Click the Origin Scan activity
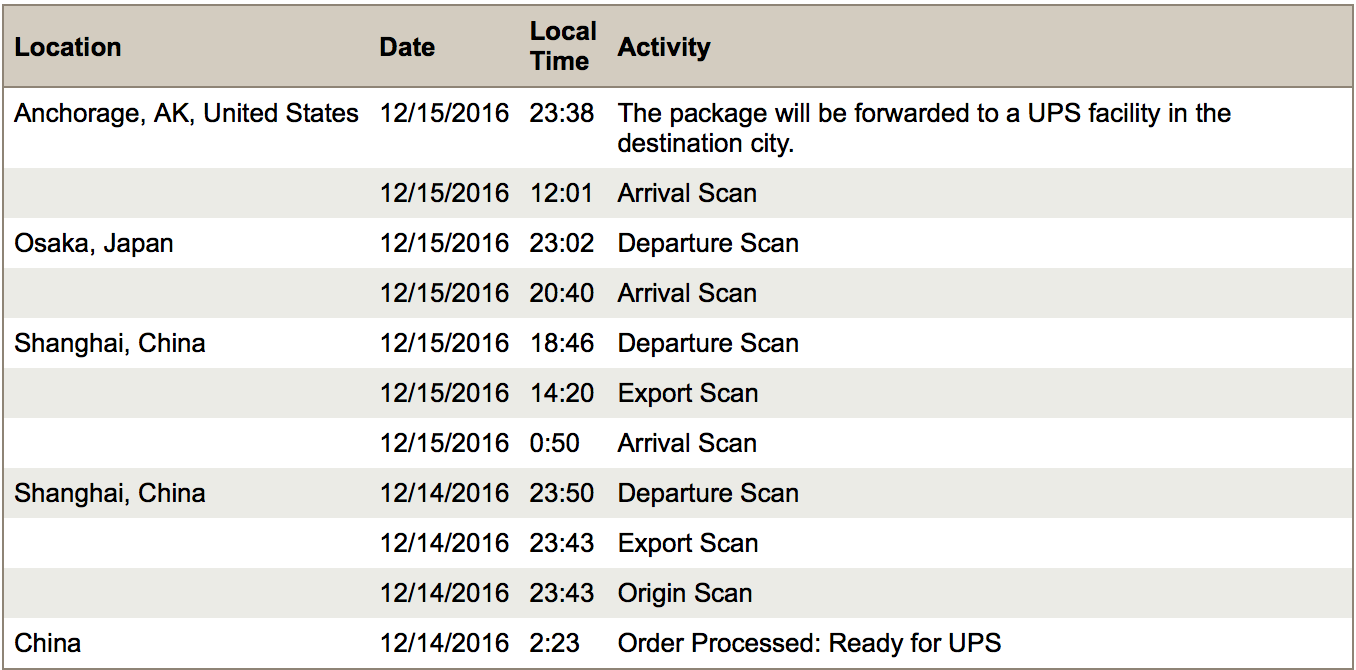Image resolution: width=1356 pixels, height=670 pixels. 685,593
